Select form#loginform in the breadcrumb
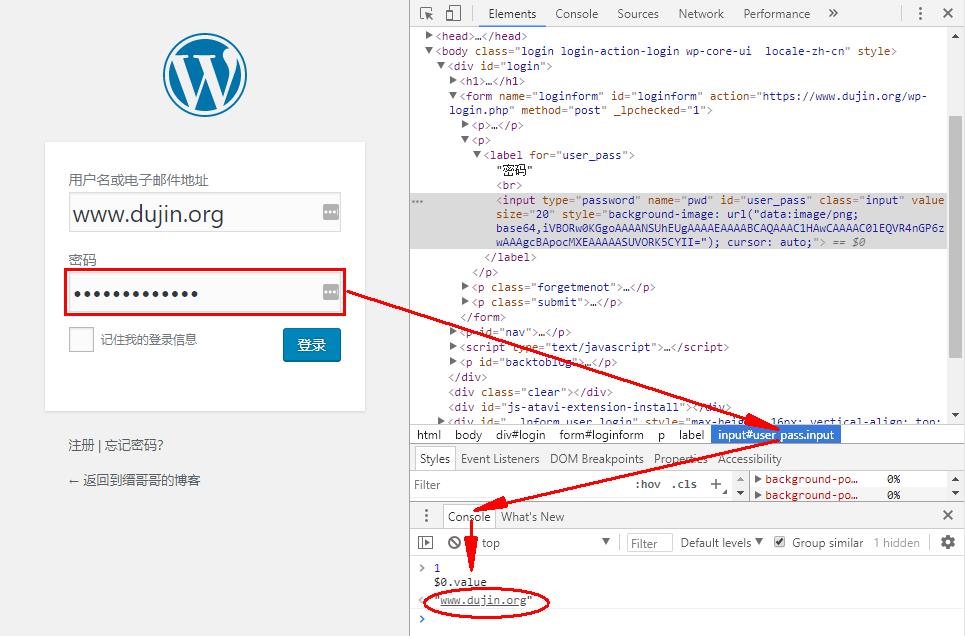965x636 pixels. [601, 435]
